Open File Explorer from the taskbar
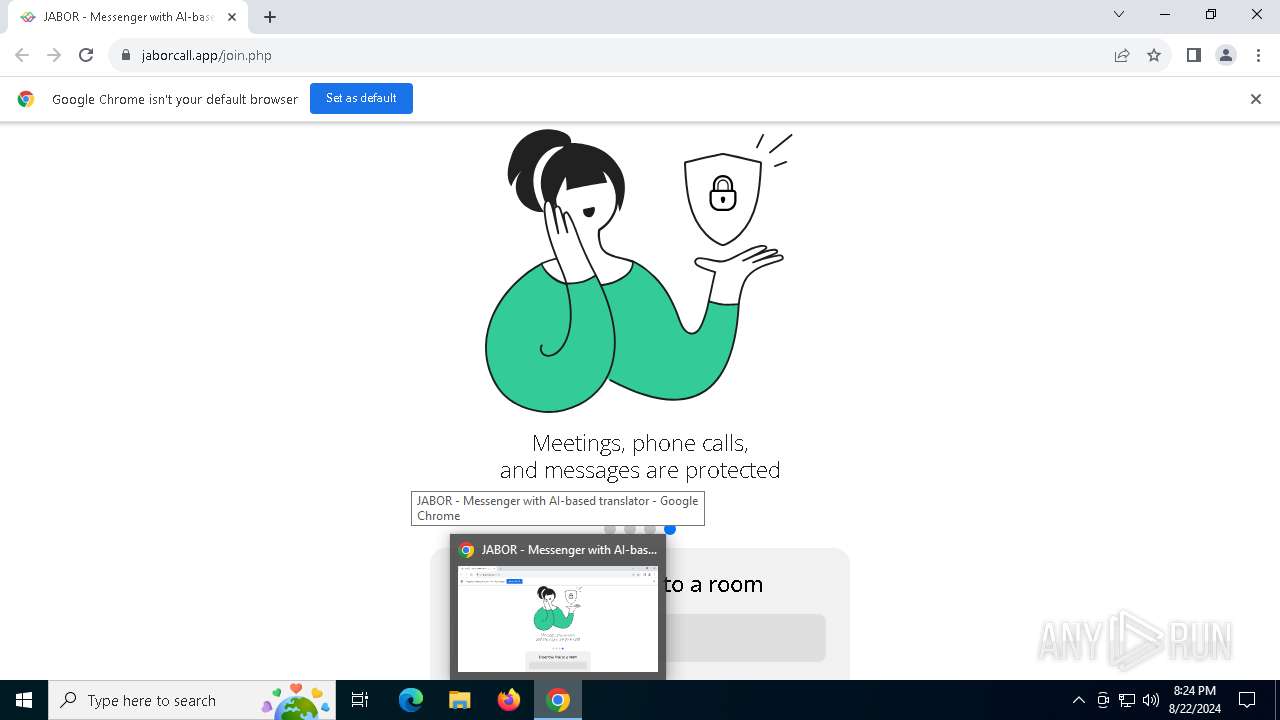This screenshot has width=1280, height=720. pos(460,700)
